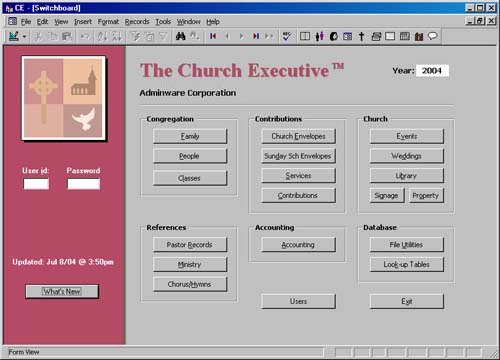
Task: Click the Weddings button
Action: 407,156
